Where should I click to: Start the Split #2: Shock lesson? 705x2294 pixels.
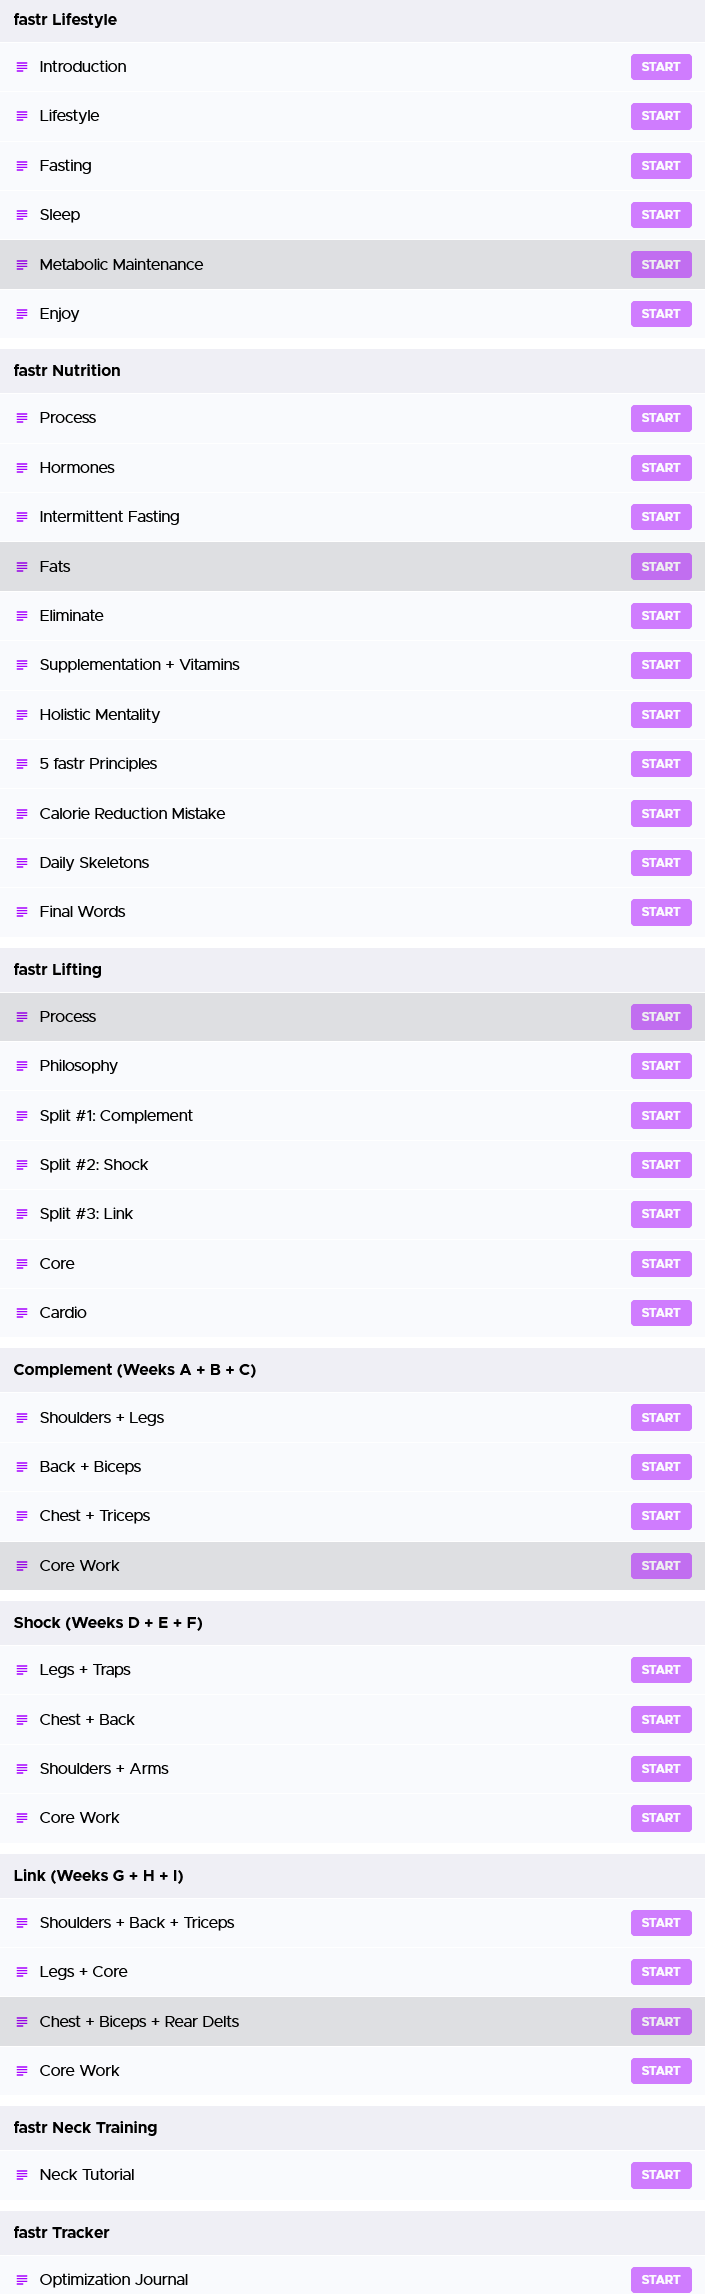pyautogui.click(x=661, y=1165)
